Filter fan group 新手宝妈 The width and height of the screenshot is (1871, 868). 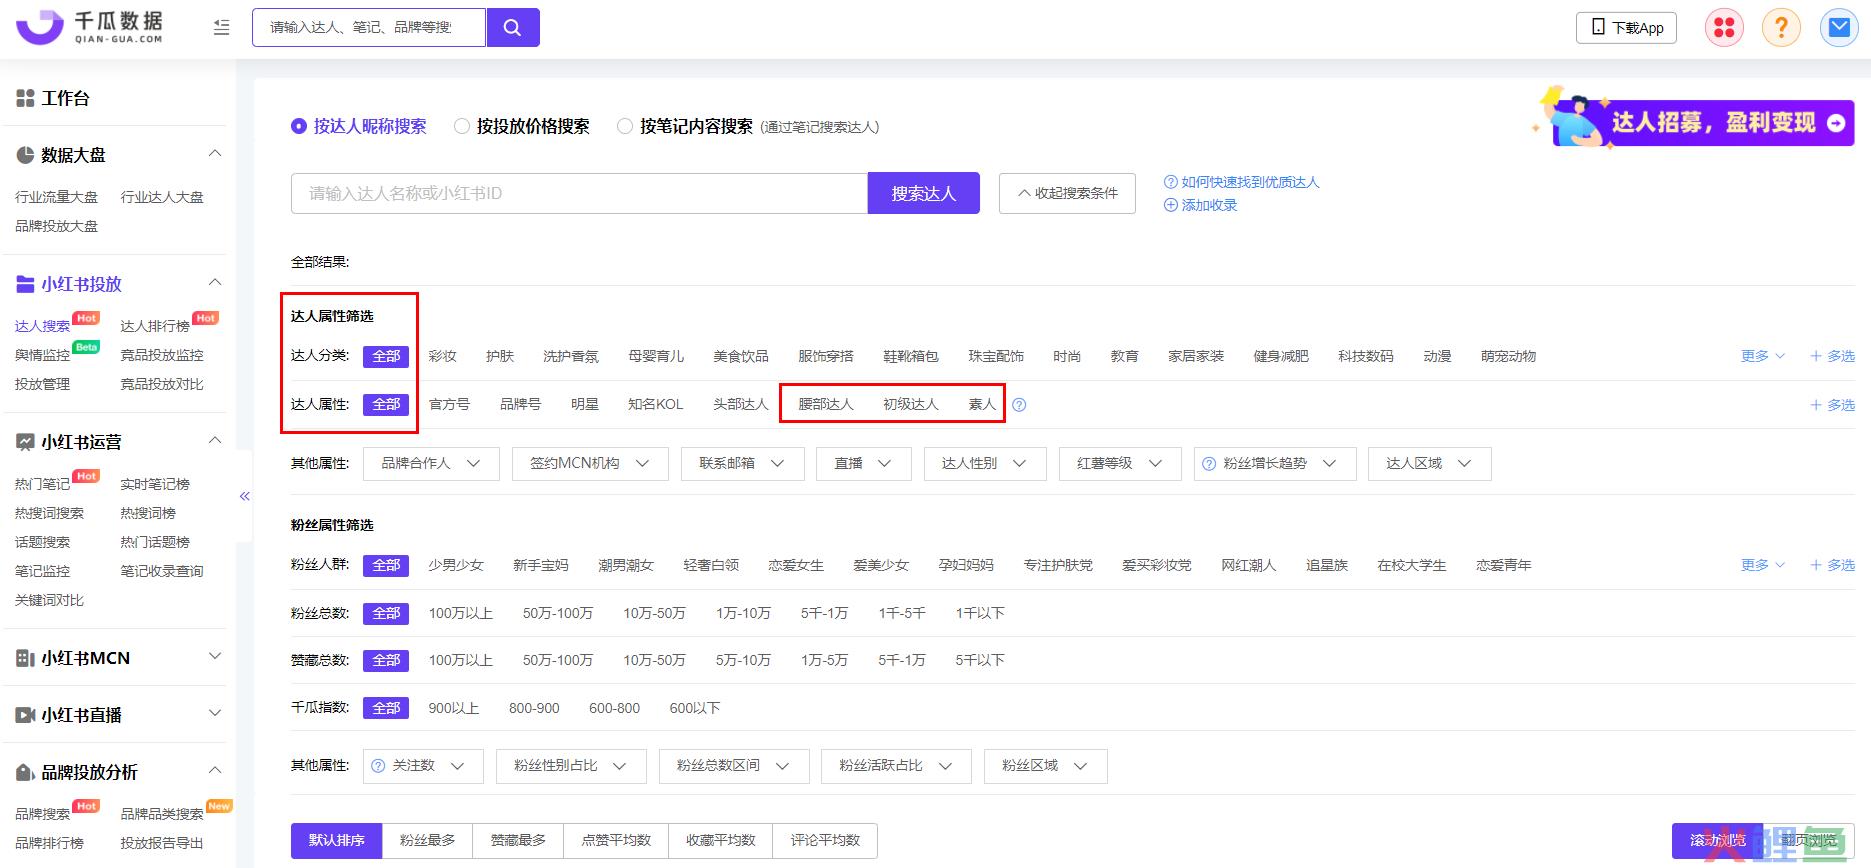(x=541, y=565)
